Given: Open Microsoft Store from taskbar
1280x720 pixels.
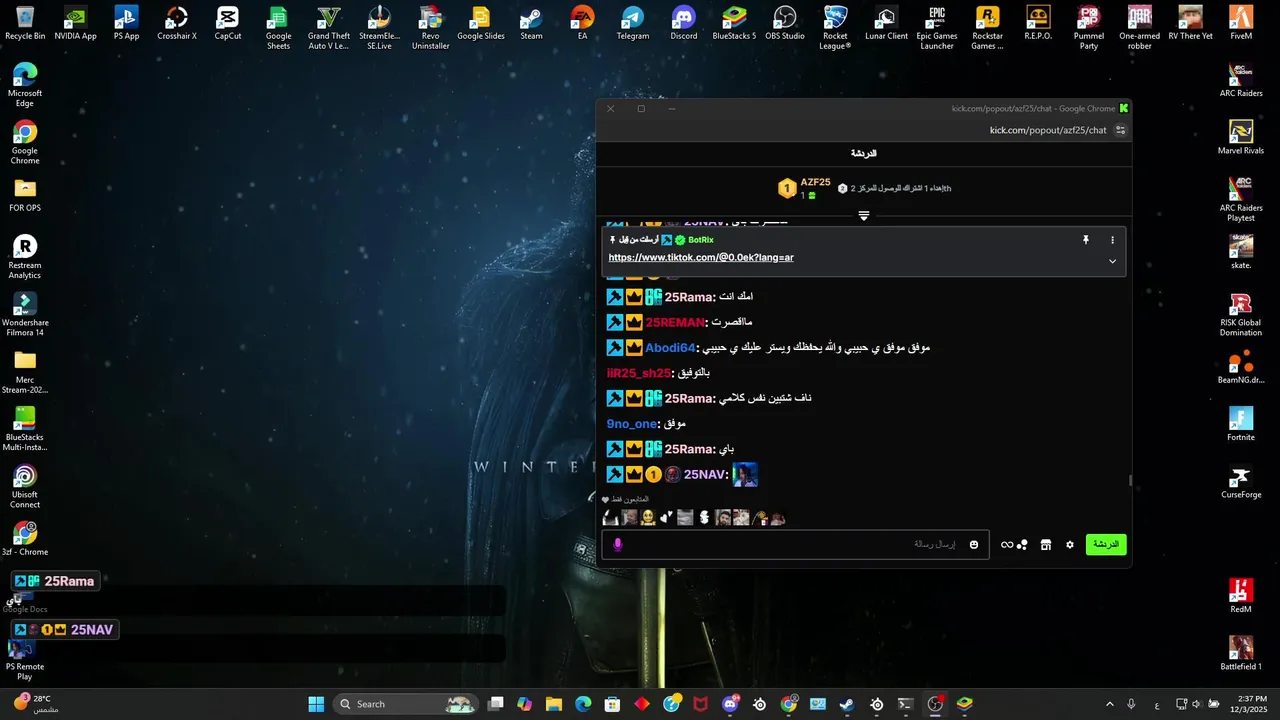Looking at the screenshot, I should (612, 704).
